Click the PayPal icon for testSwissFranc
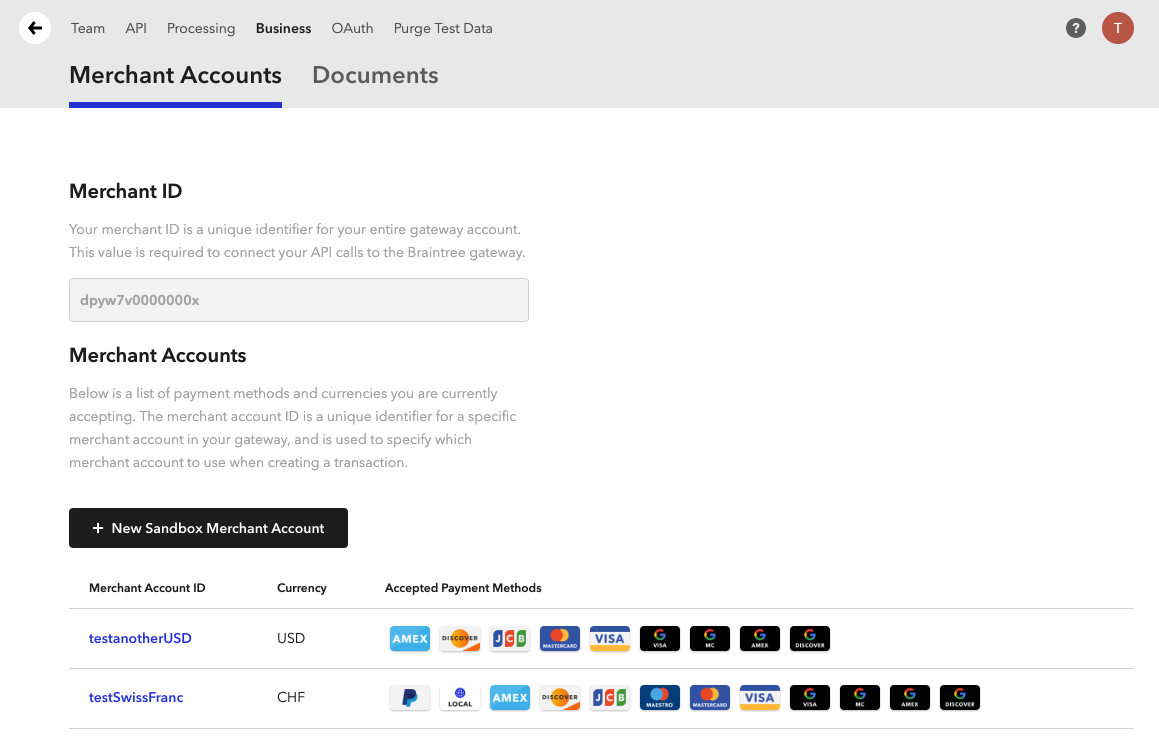The image size is (1159, 746). pos(409,697)
